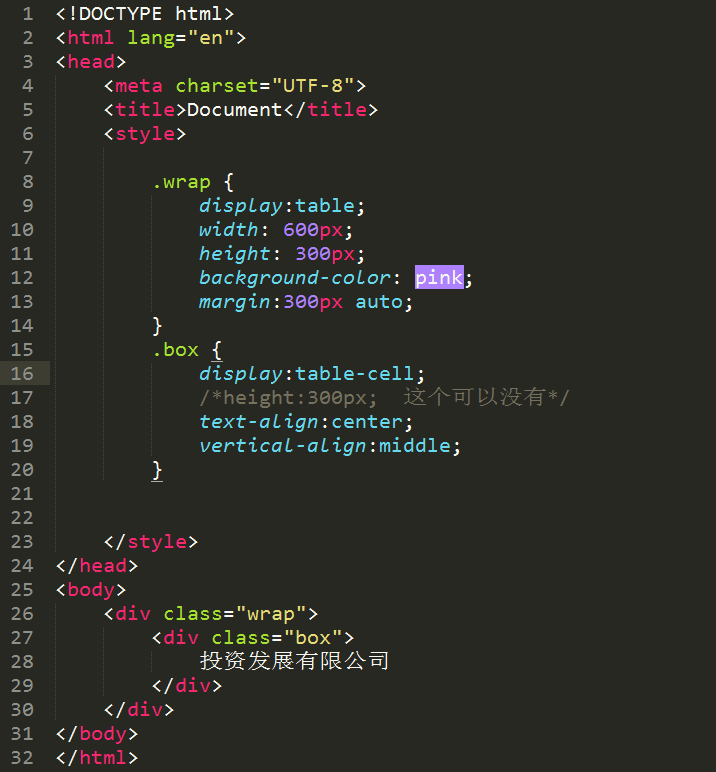The image size is (716, 772).
Task: Click the highlighted pink color value
Action: click(x=439, y=278)
